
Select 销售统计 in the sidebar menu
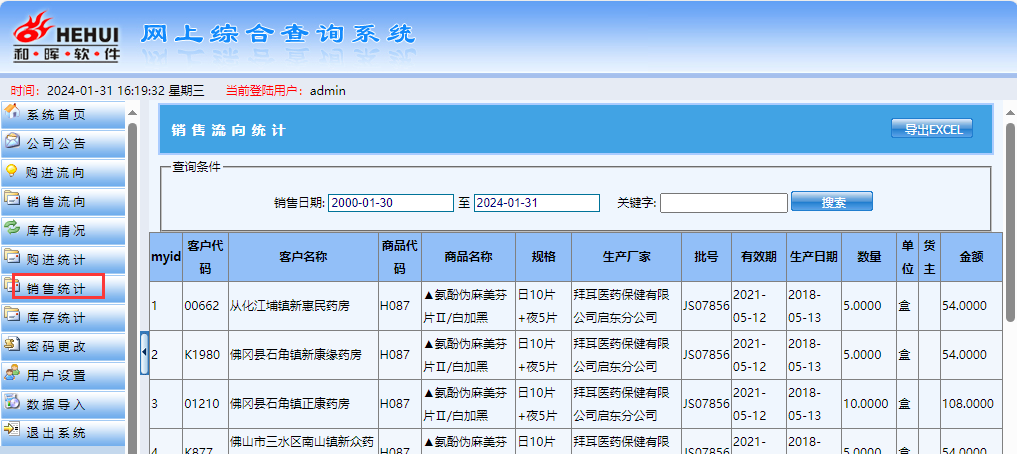tap(56, 289)
